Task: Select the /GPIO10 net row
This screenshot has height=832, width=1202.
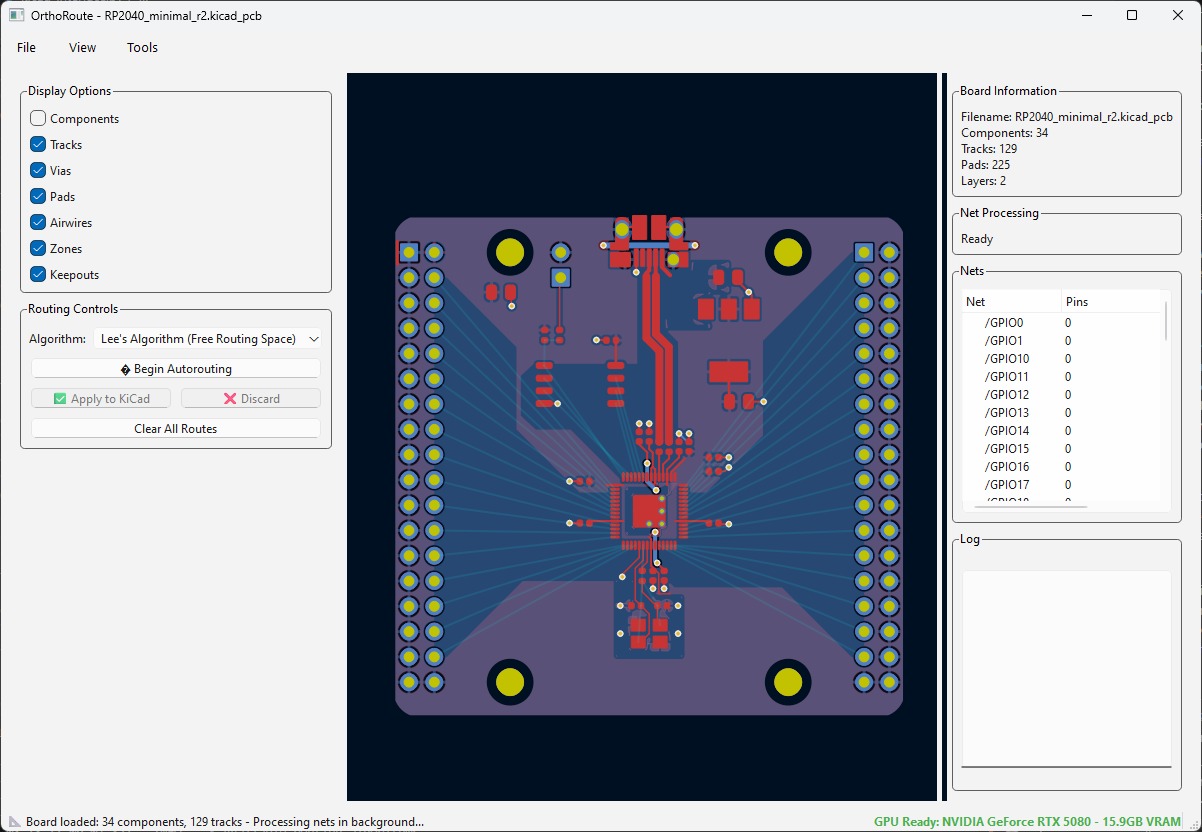Action: [1060, 359]
